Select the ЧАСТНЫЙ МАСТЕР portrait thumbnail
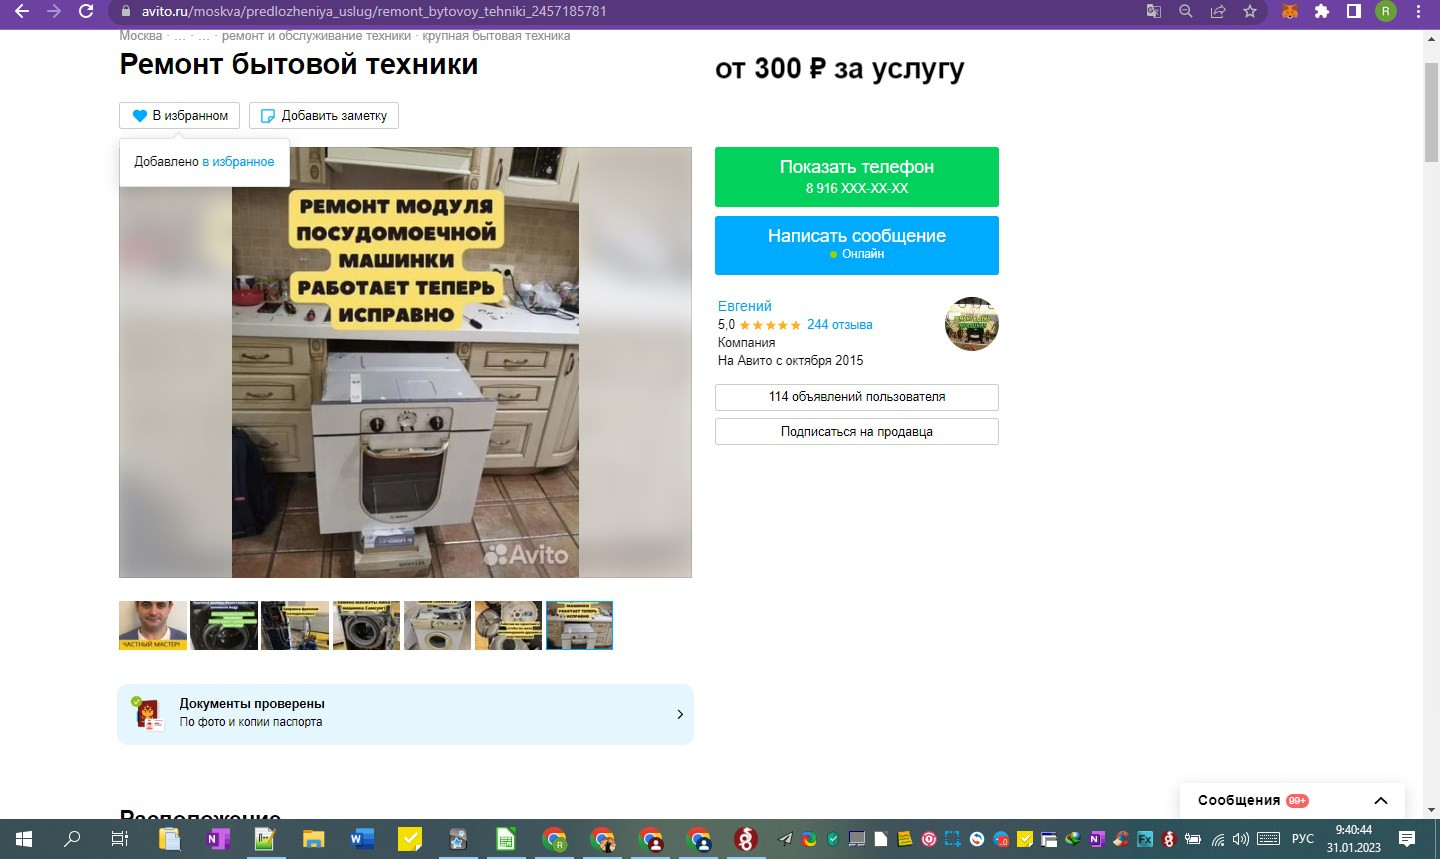 pyautogui.click(x=153, y=625)
